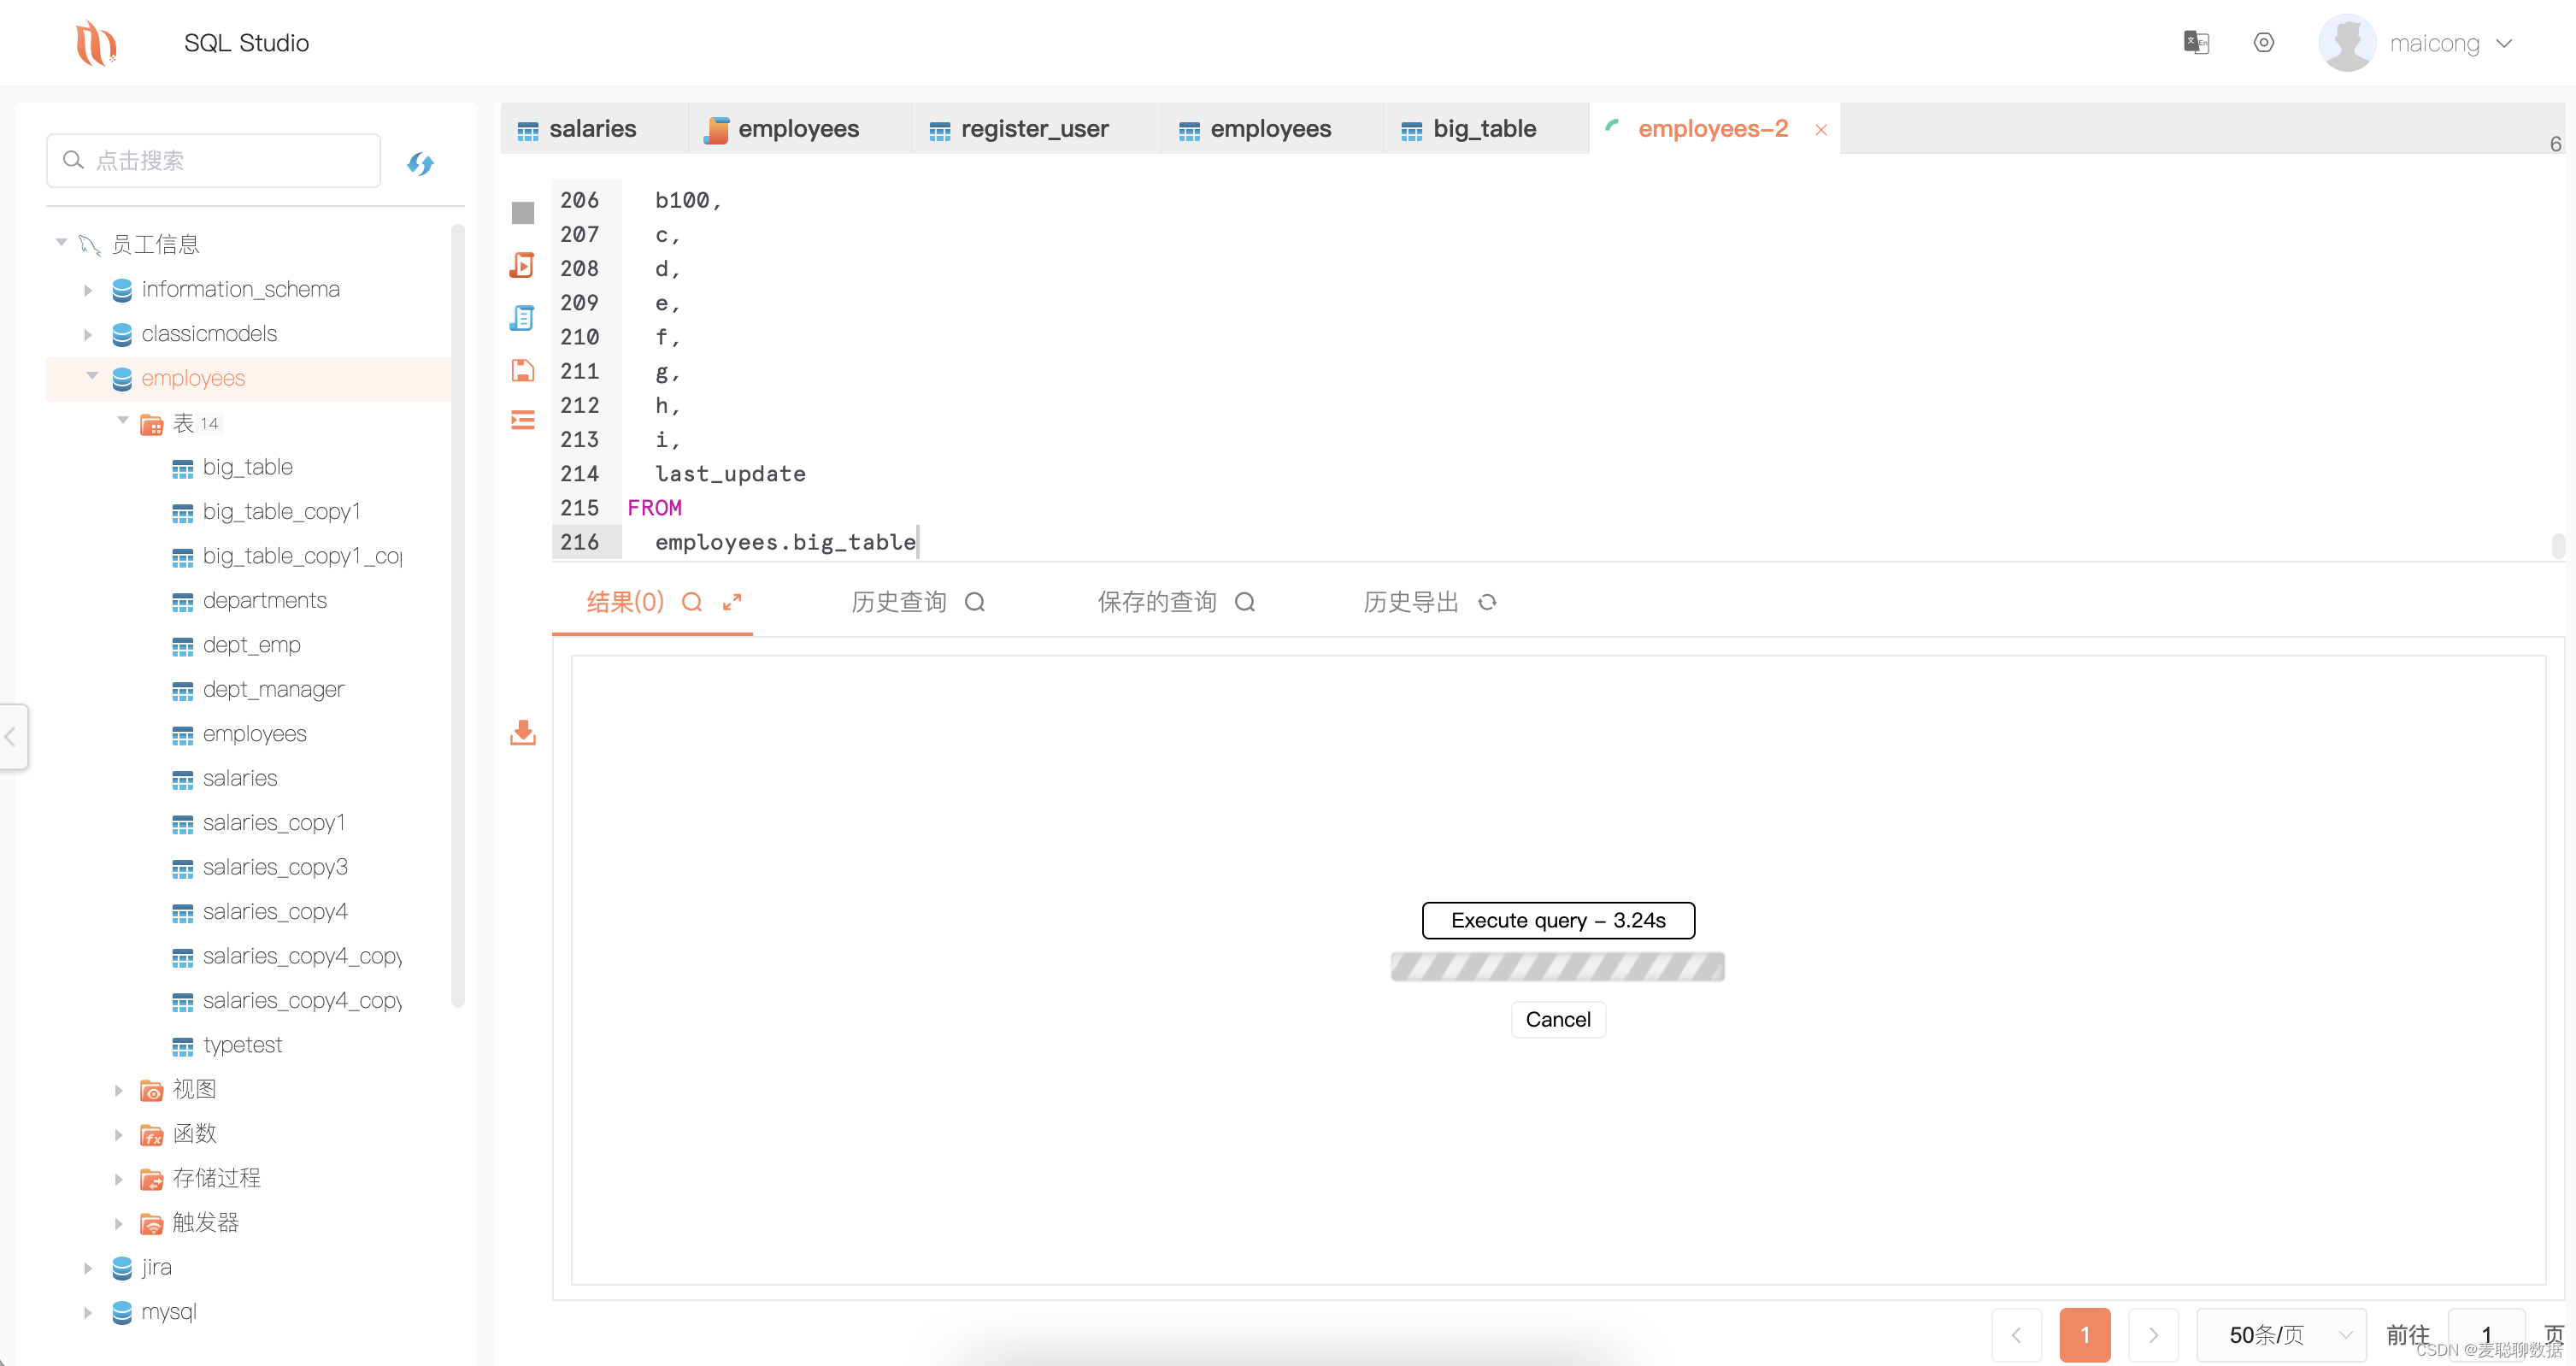This screenshot has height=1366, width=2576.
Task: Switch to the salaries tab
Action: coord(593,129)
